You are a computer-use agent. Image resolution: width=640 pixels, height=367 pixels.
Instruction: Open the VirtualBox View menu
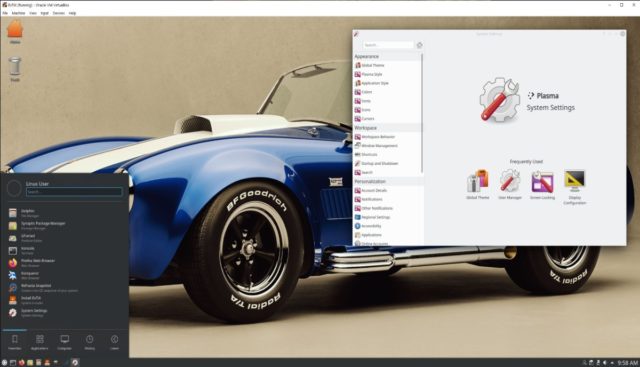33,13
